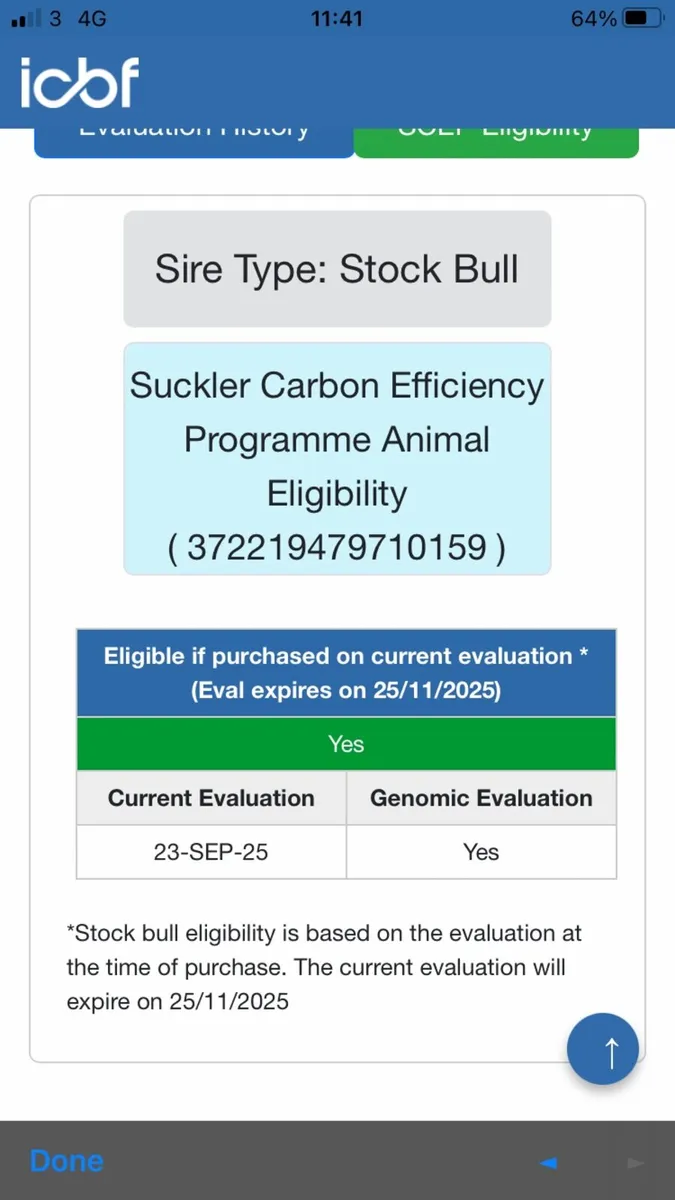
Task: Tap the Current Evaluation column header
Action: click(211, 798)
